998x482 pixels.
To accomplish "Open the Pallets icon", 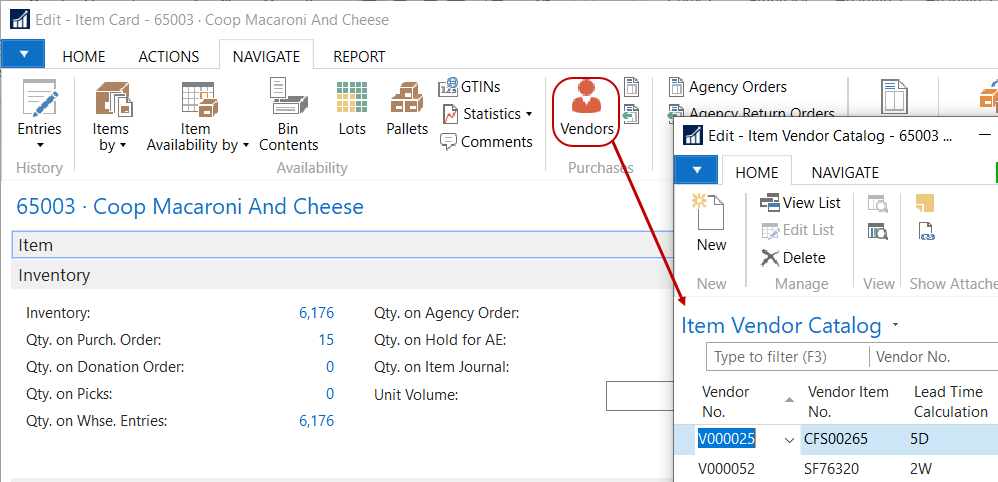I will tap(407, 108).
